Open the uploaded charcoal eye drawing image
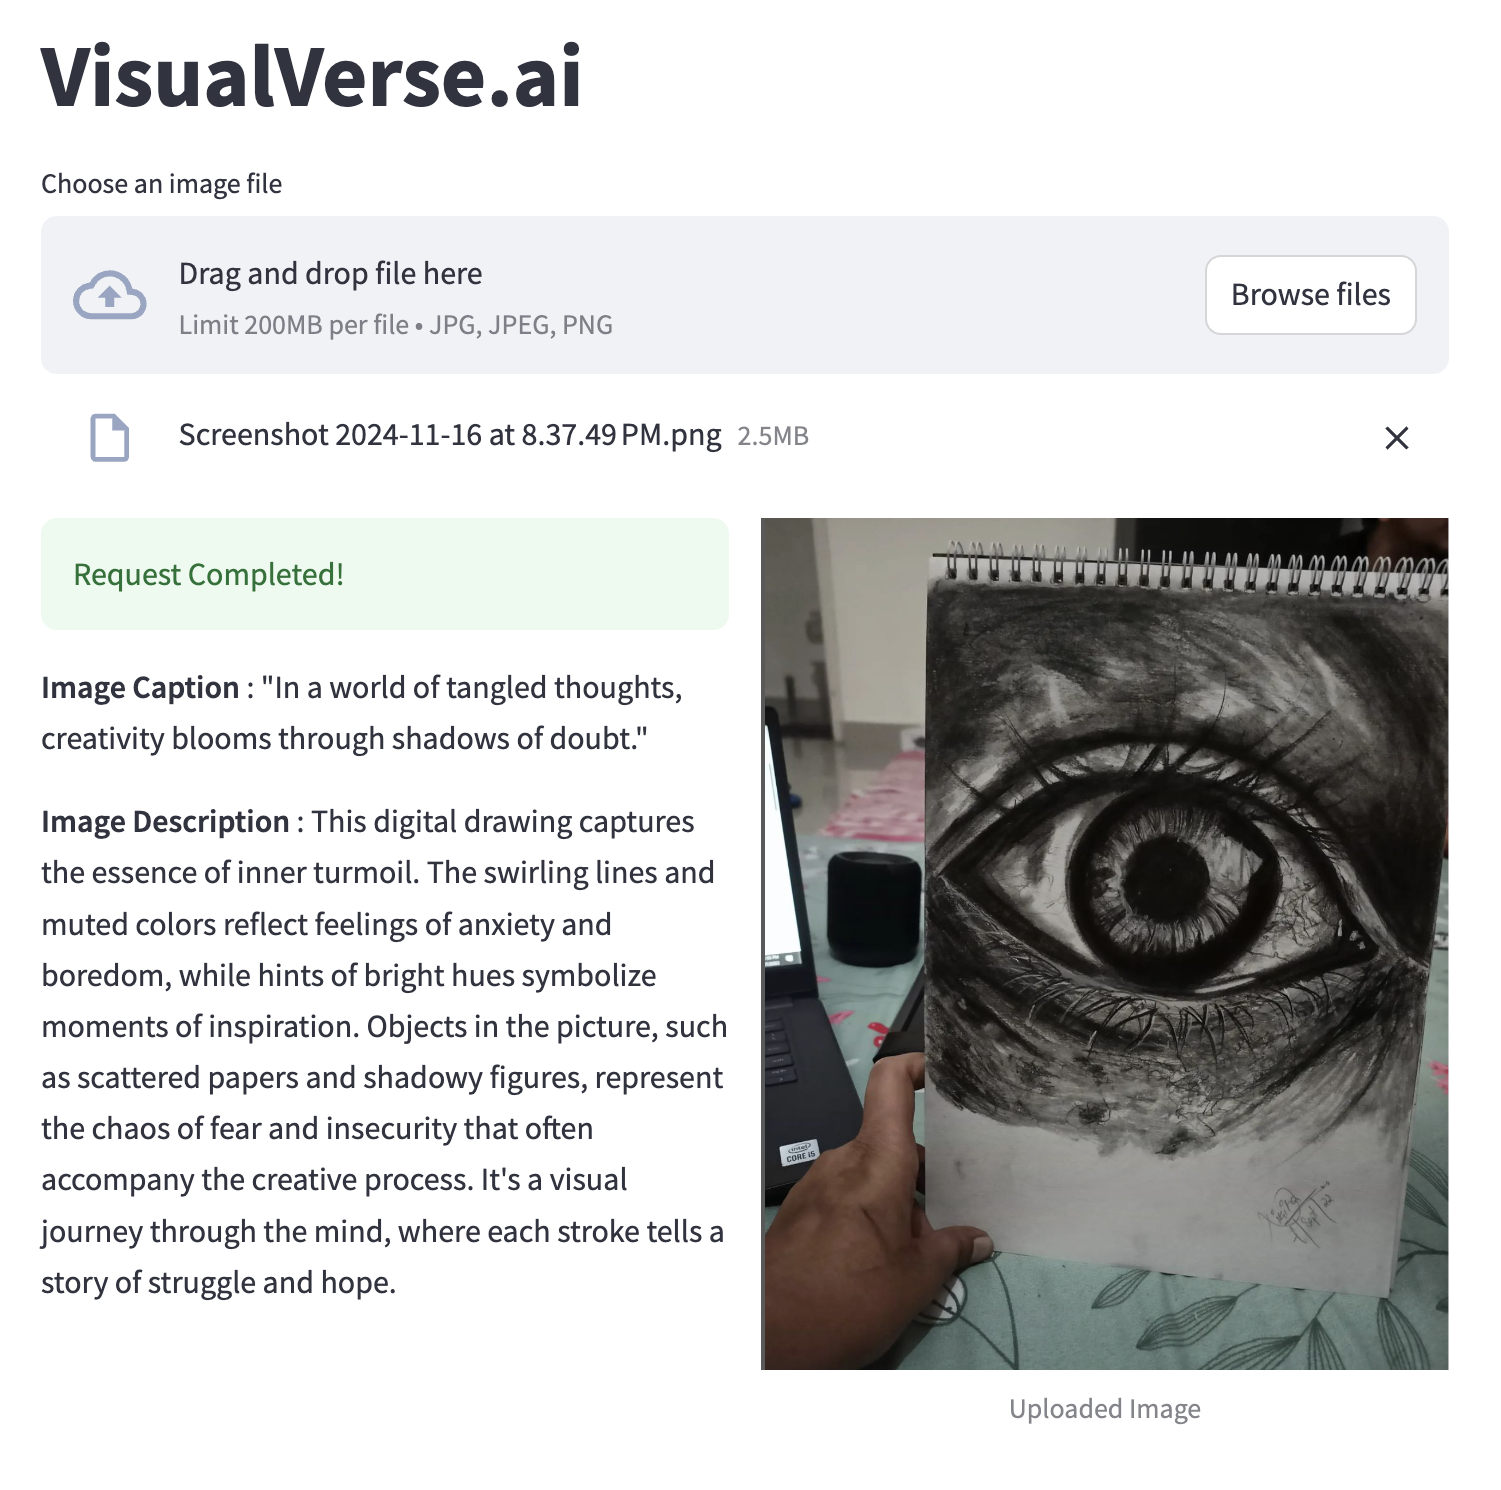This screenshot has height=1490, width=1501. click(1104, 944)
